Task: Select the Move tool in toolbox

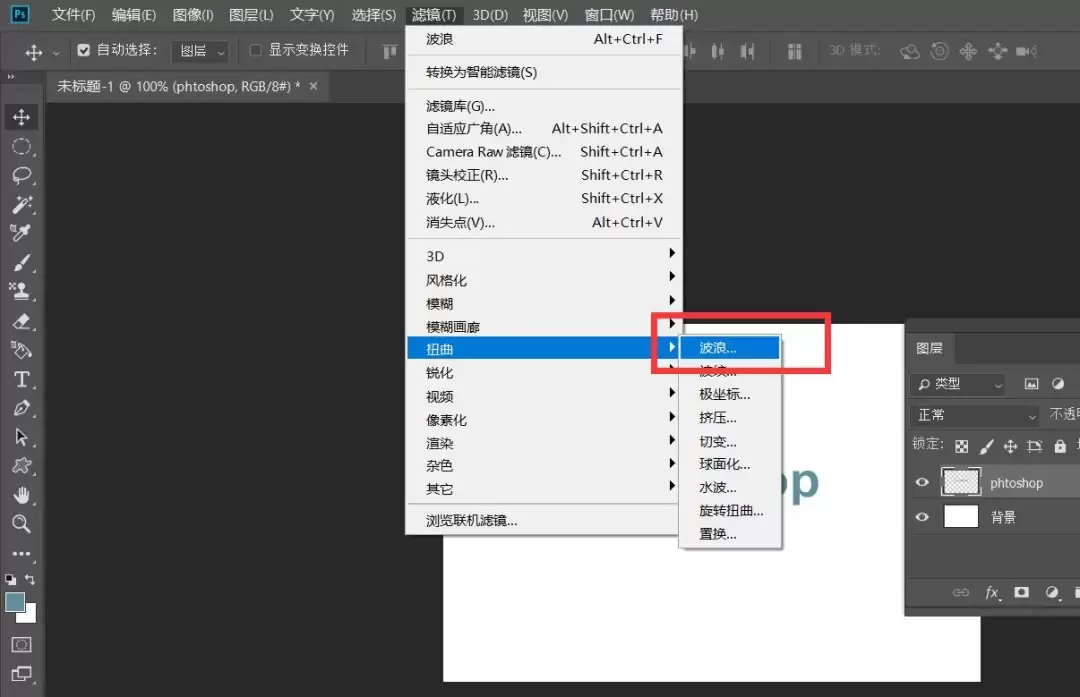Action: click(21, 117)
